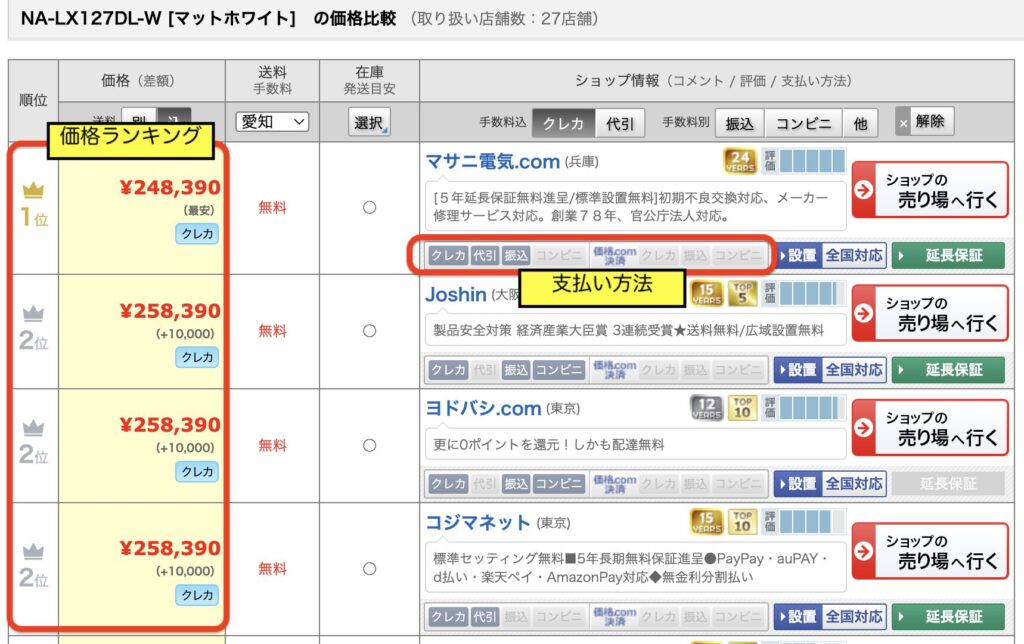Screen dimensions: 1024x644
Task: Click the ○ stock mark for マサニ電気.com
Action: click(x=370, y=208)
